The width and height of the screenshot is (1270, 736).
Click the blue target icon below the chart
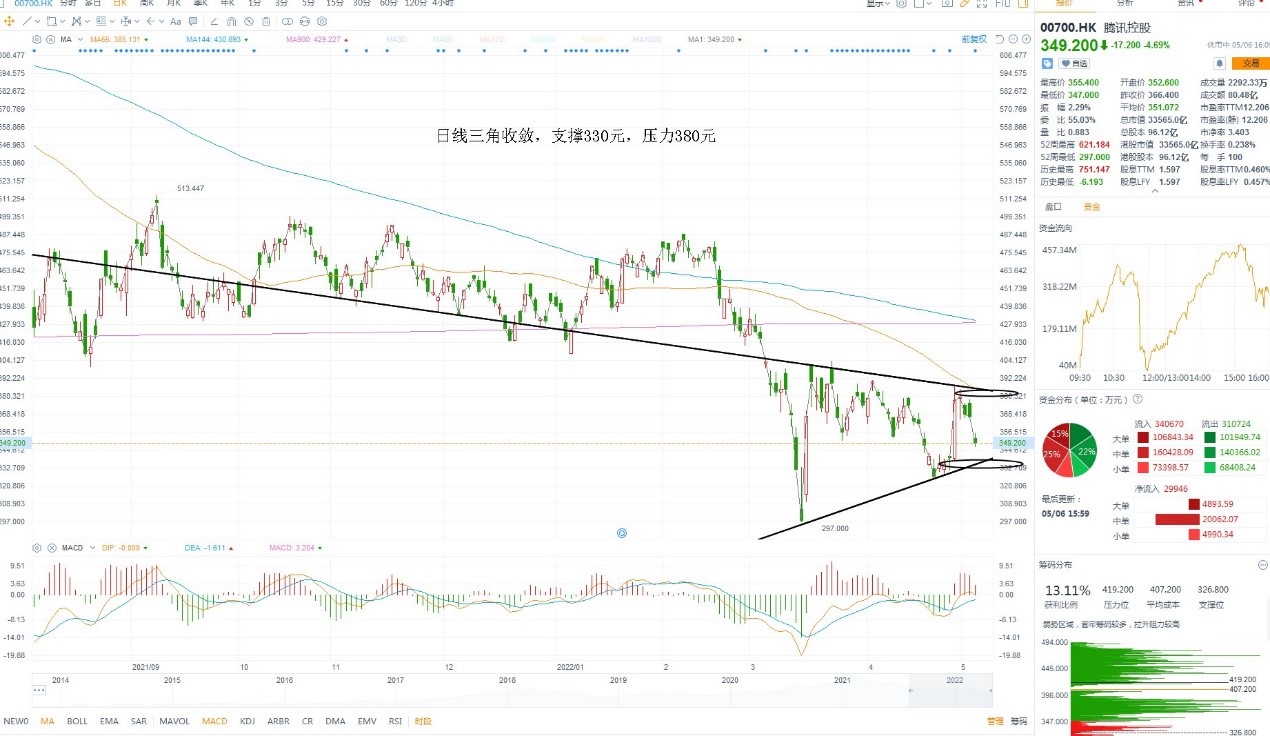pos(622,533)
